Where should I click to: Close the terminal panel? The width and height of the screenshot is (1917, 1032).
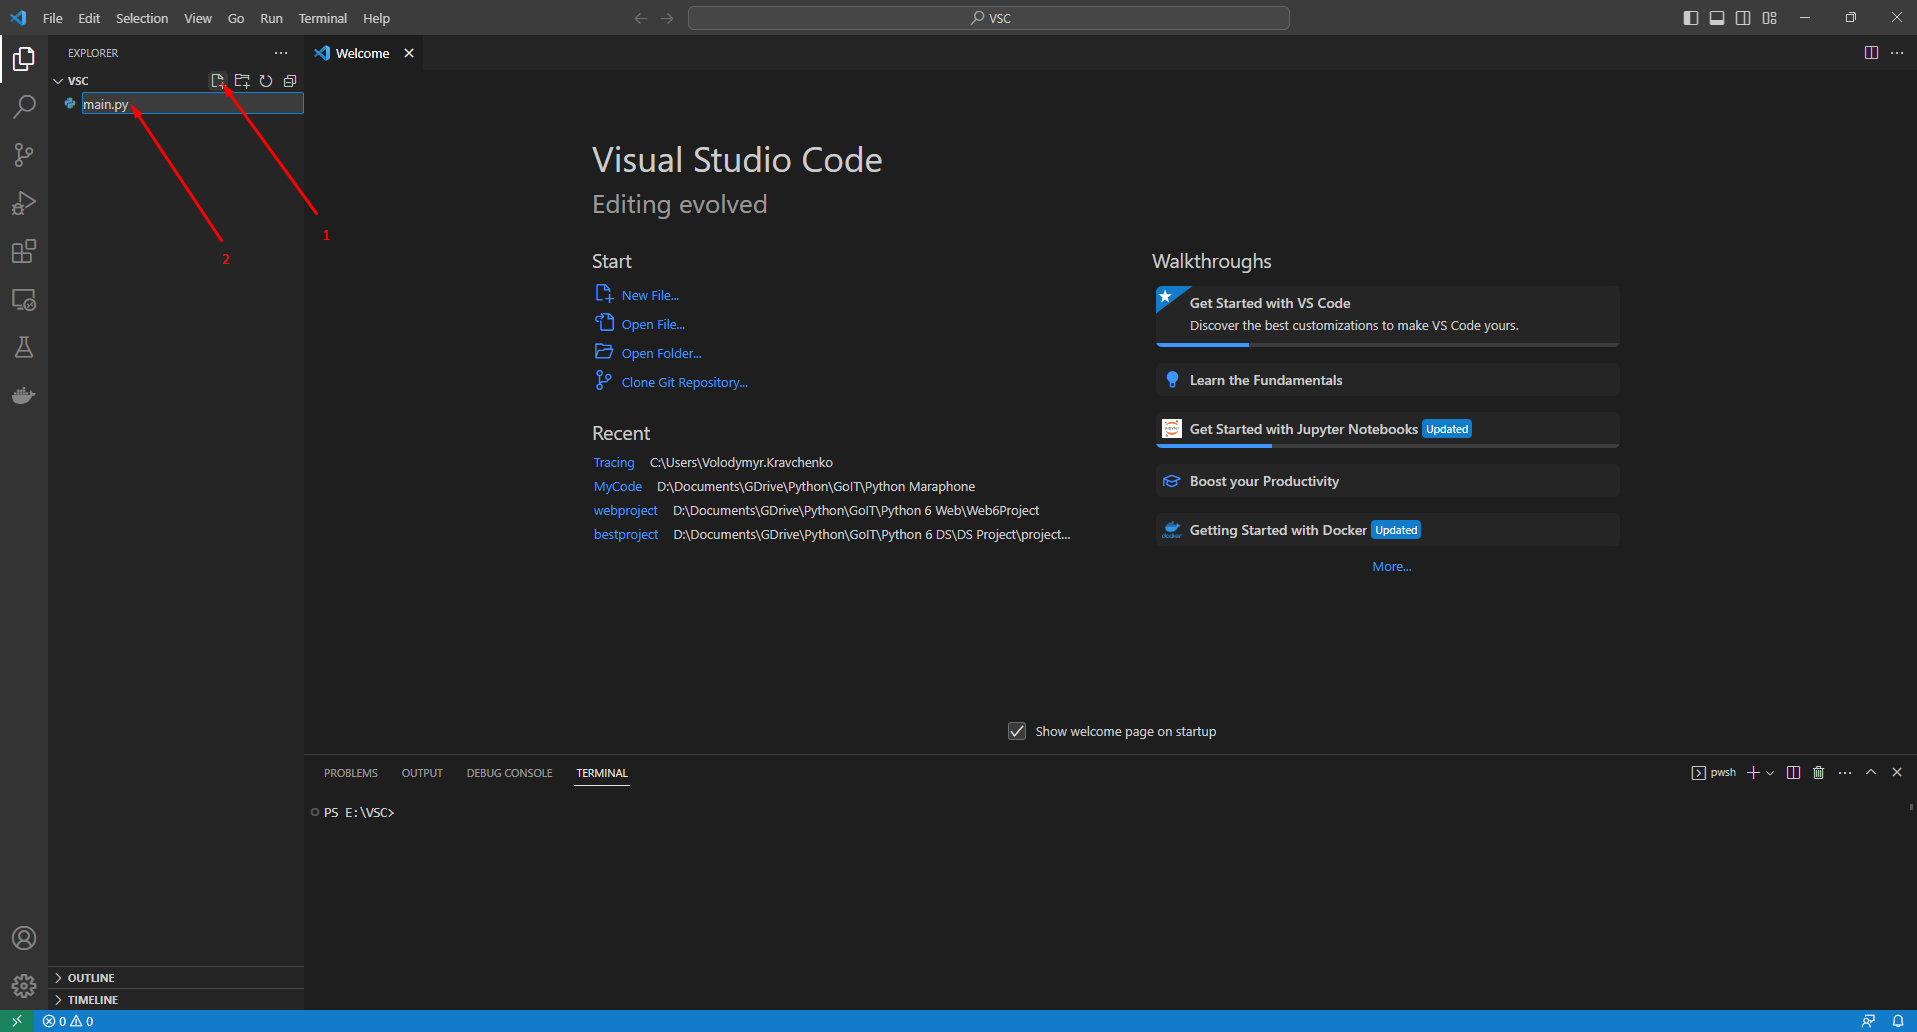click(x=1897, y=772)
